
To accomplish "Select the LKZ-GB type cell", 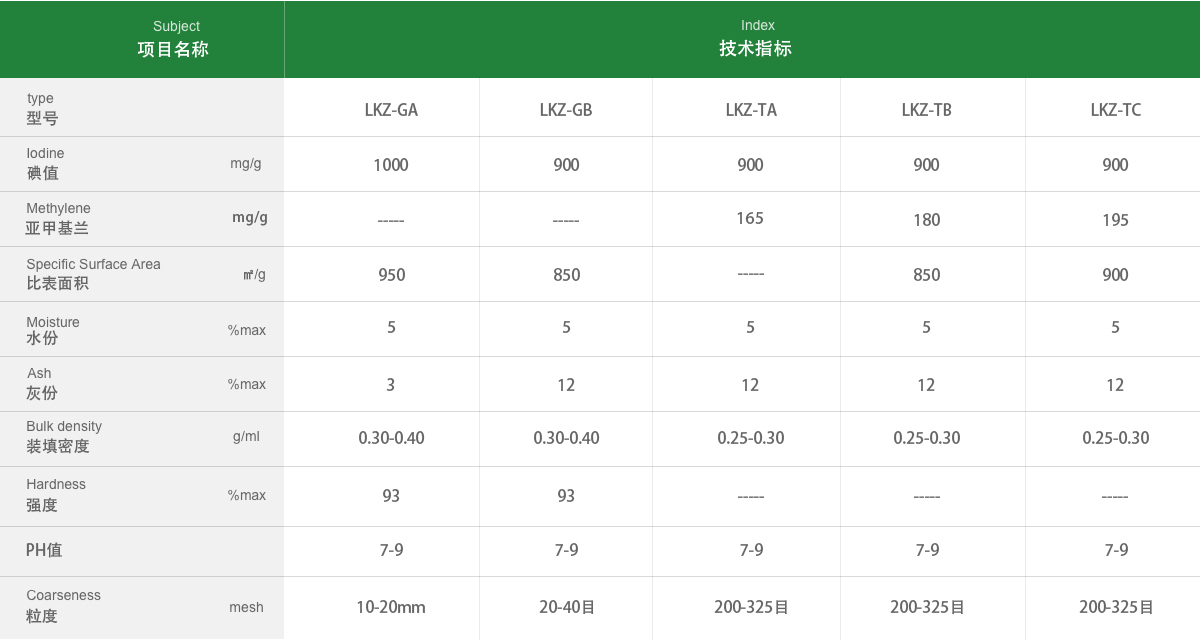I will (566, 110).
